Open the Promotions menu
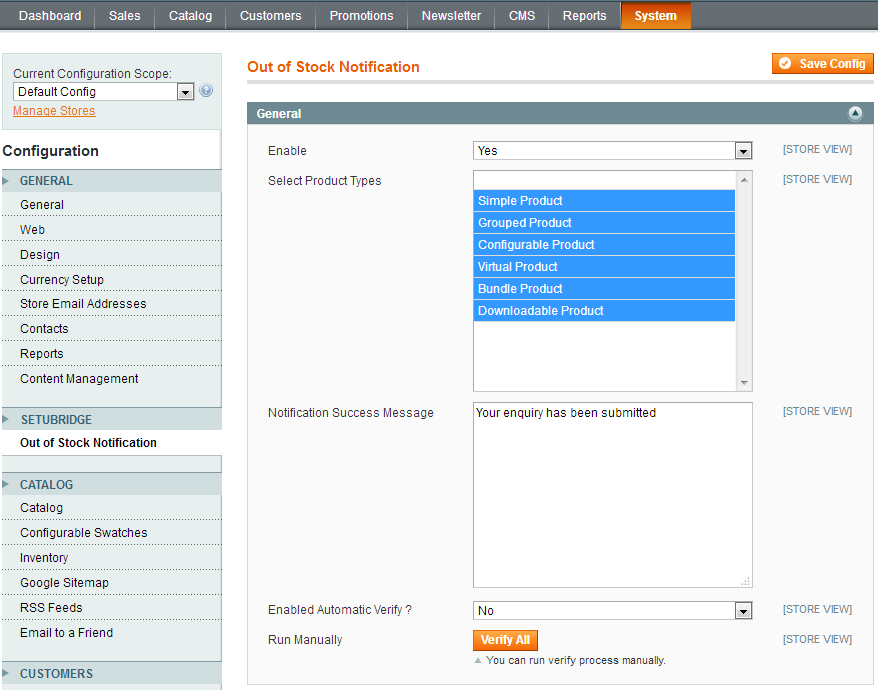 (361, 16)
